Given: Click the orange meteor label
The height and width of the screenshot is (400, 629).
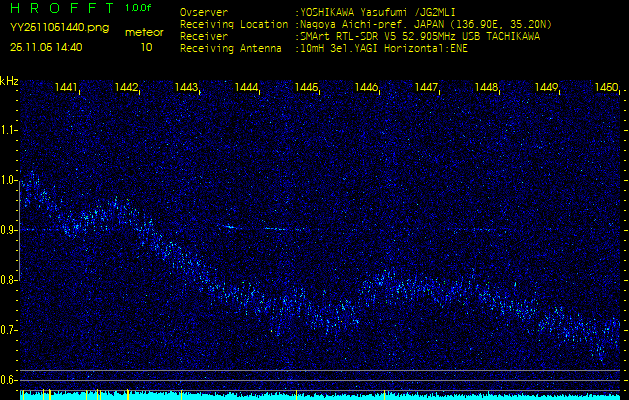Looking at the screenshot, I should pyautogui.click(x=145, y=32).
